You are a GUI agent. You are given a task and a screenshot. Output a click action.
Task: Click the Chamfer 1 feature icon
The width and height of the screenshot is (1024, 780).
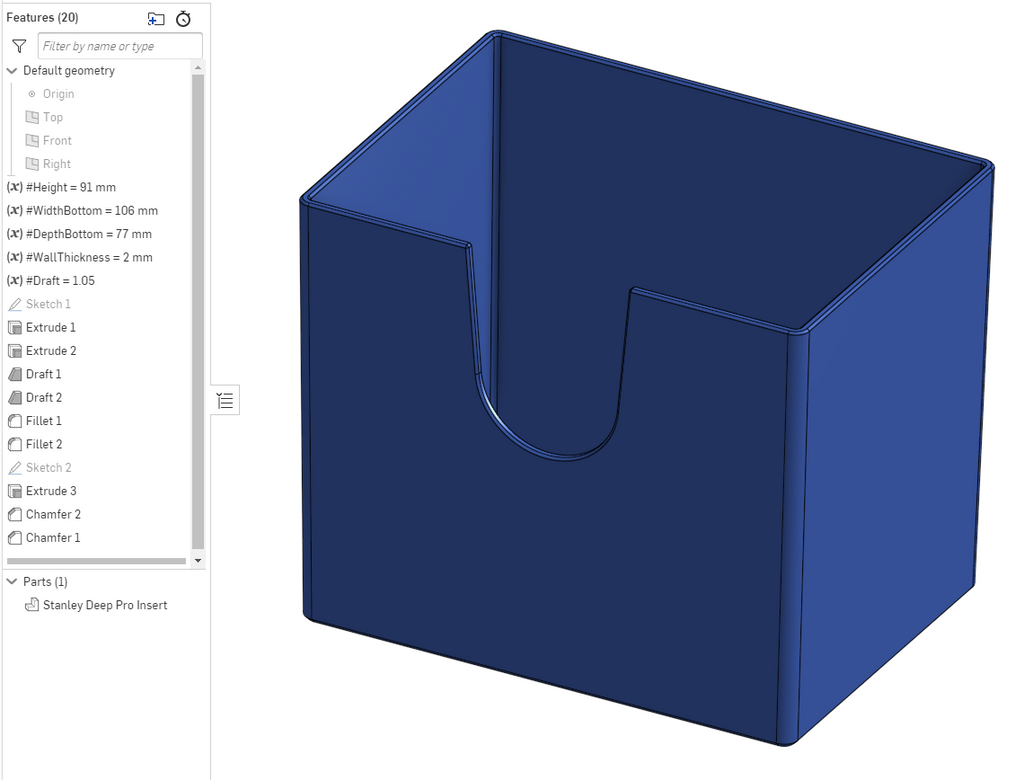[x=15, y=538]
